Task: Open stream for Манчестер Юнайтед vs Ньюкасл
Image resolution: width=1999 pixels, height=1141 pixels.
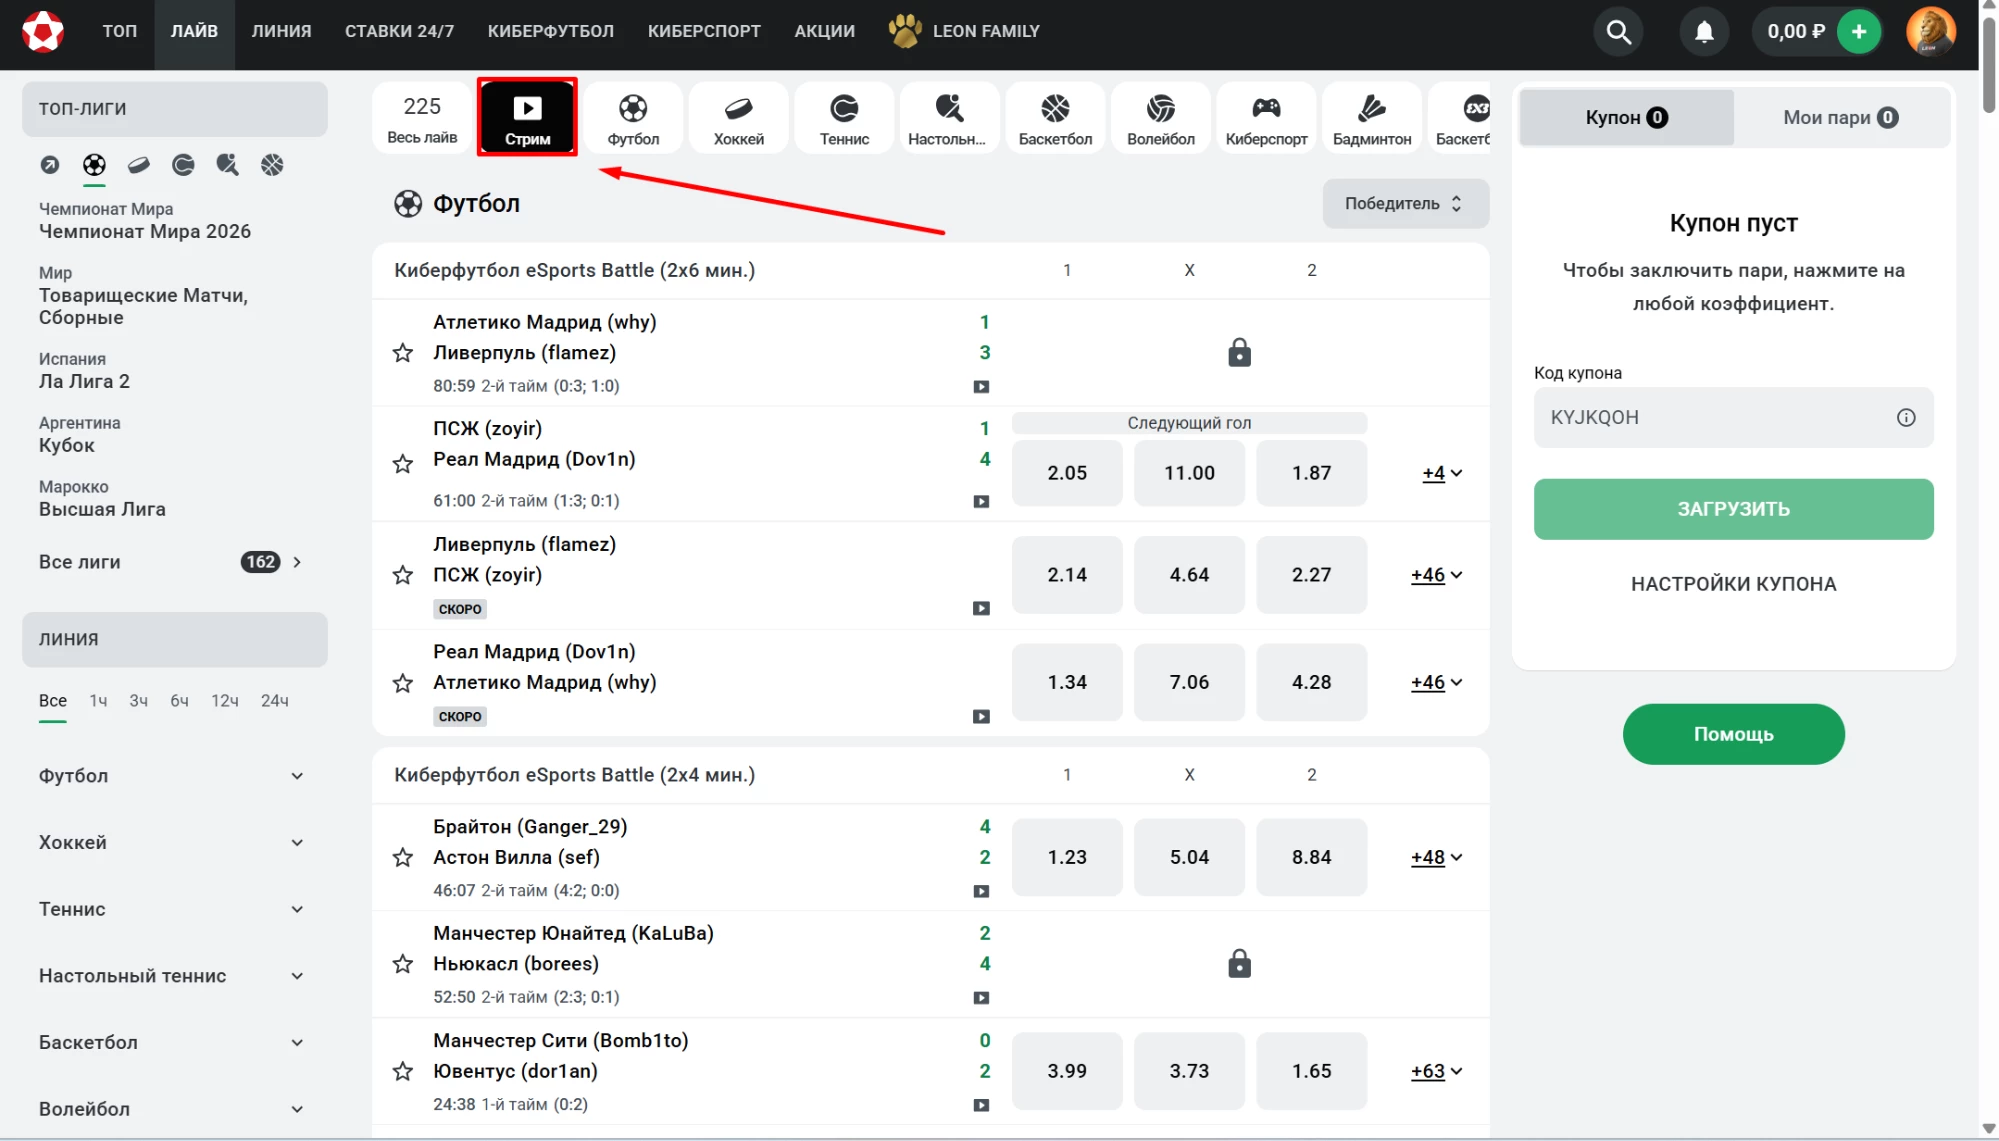Action: point(981,998)
